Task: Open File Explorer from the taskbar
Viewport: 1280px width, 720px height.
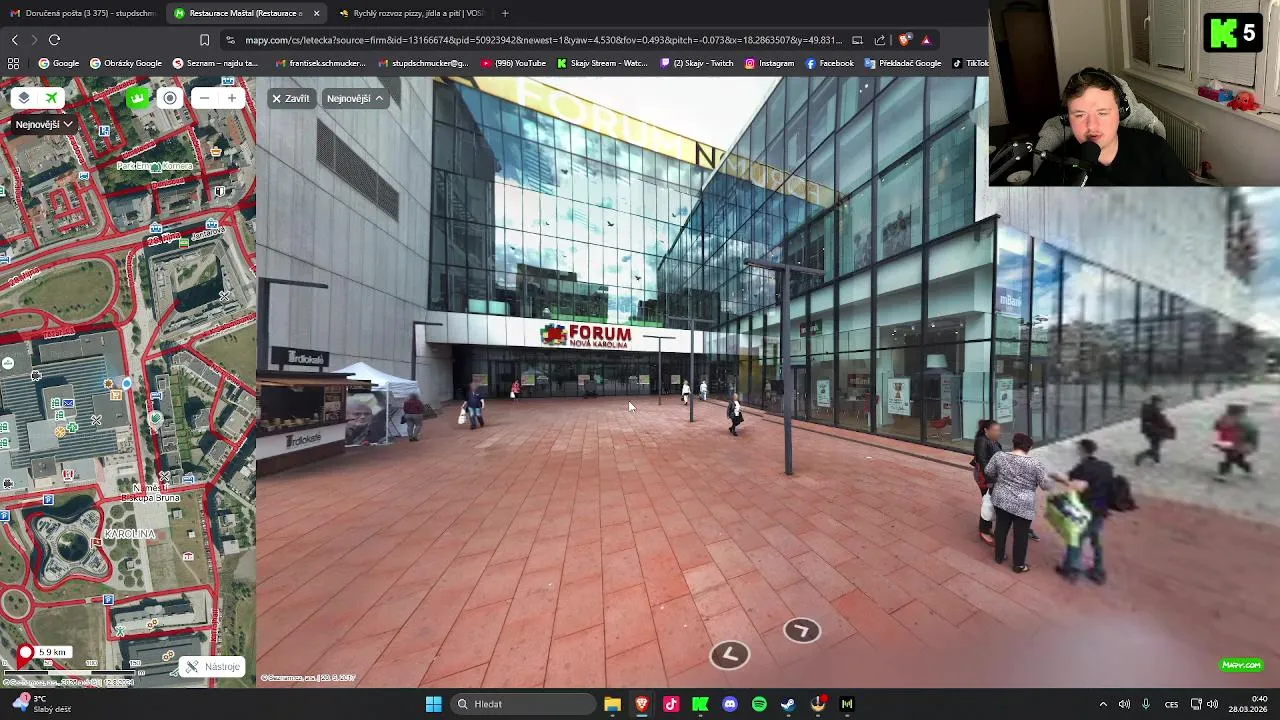Action: [612, 704]
